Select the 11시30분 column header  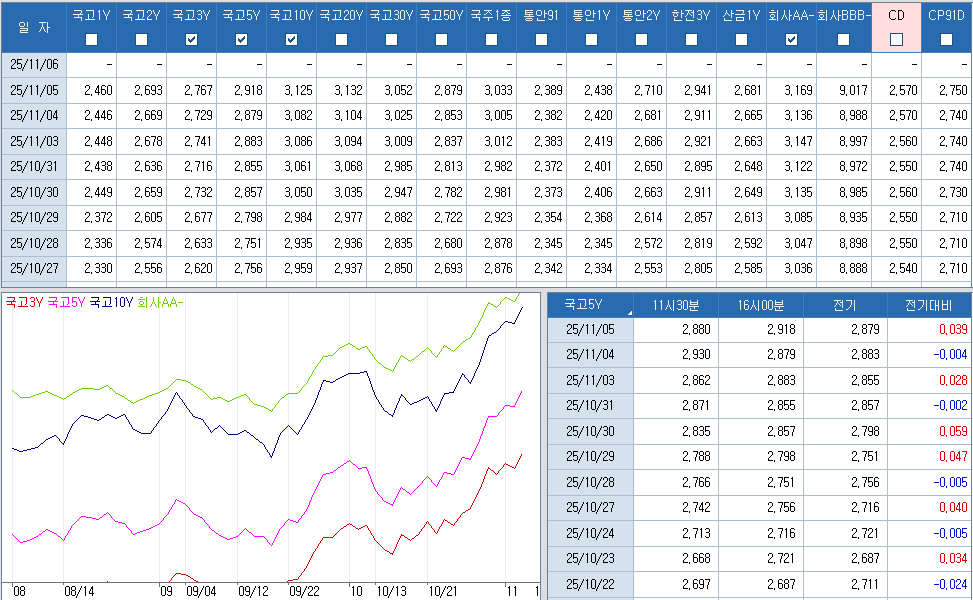[676, 305]
